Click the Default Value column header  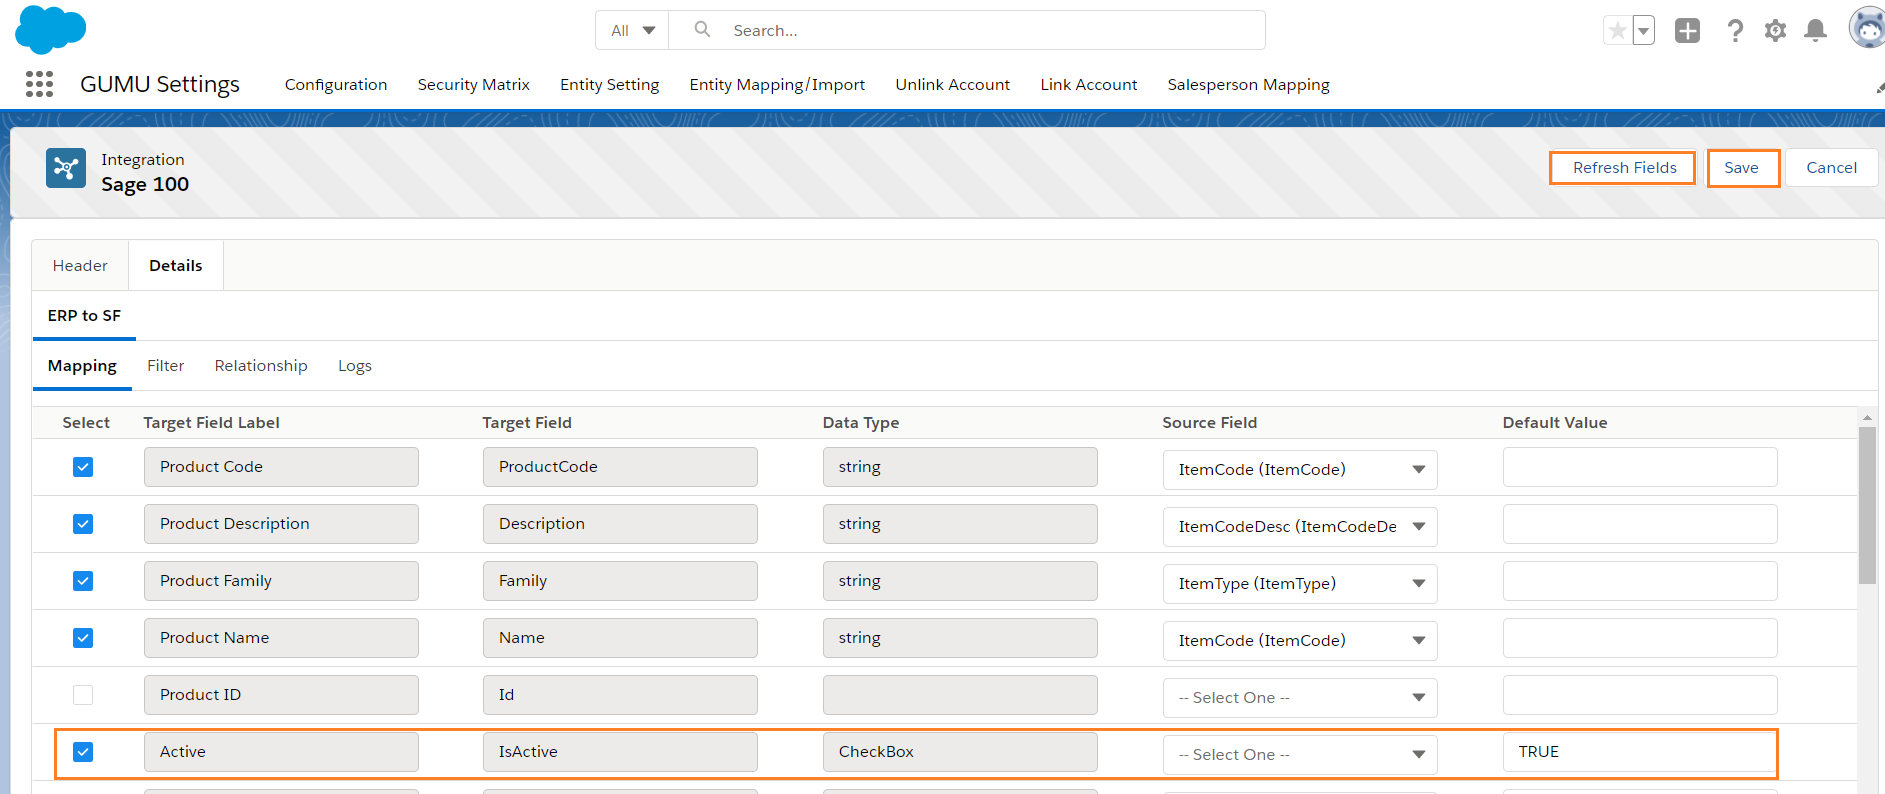point(1554,423)
